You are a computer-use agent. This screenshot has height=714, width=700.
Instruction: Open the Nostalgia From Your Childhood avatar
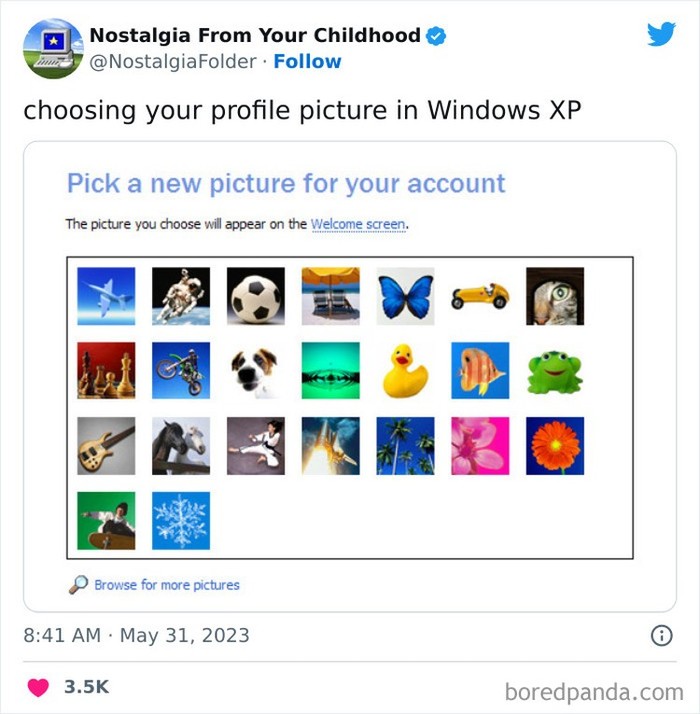(x=53, y=48)
